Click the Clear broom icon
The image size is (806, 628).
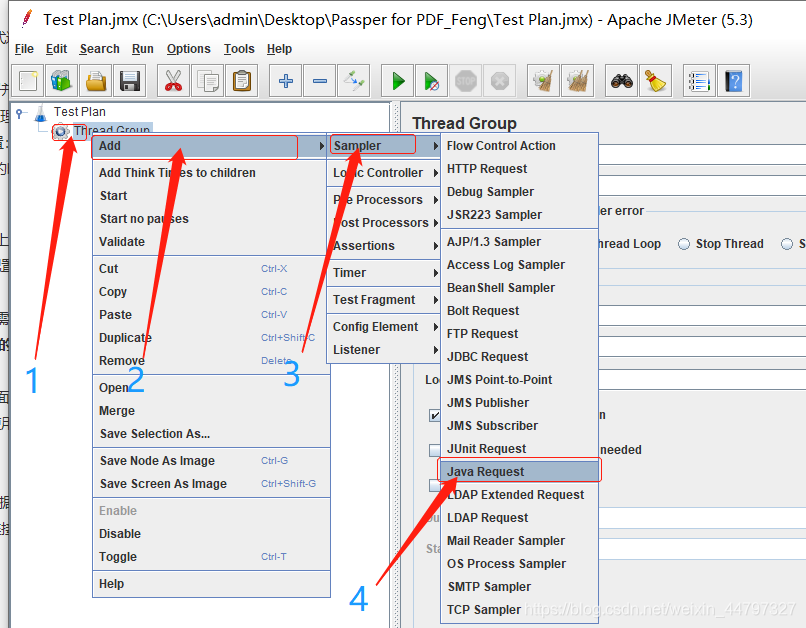click(x=543, y=81)
